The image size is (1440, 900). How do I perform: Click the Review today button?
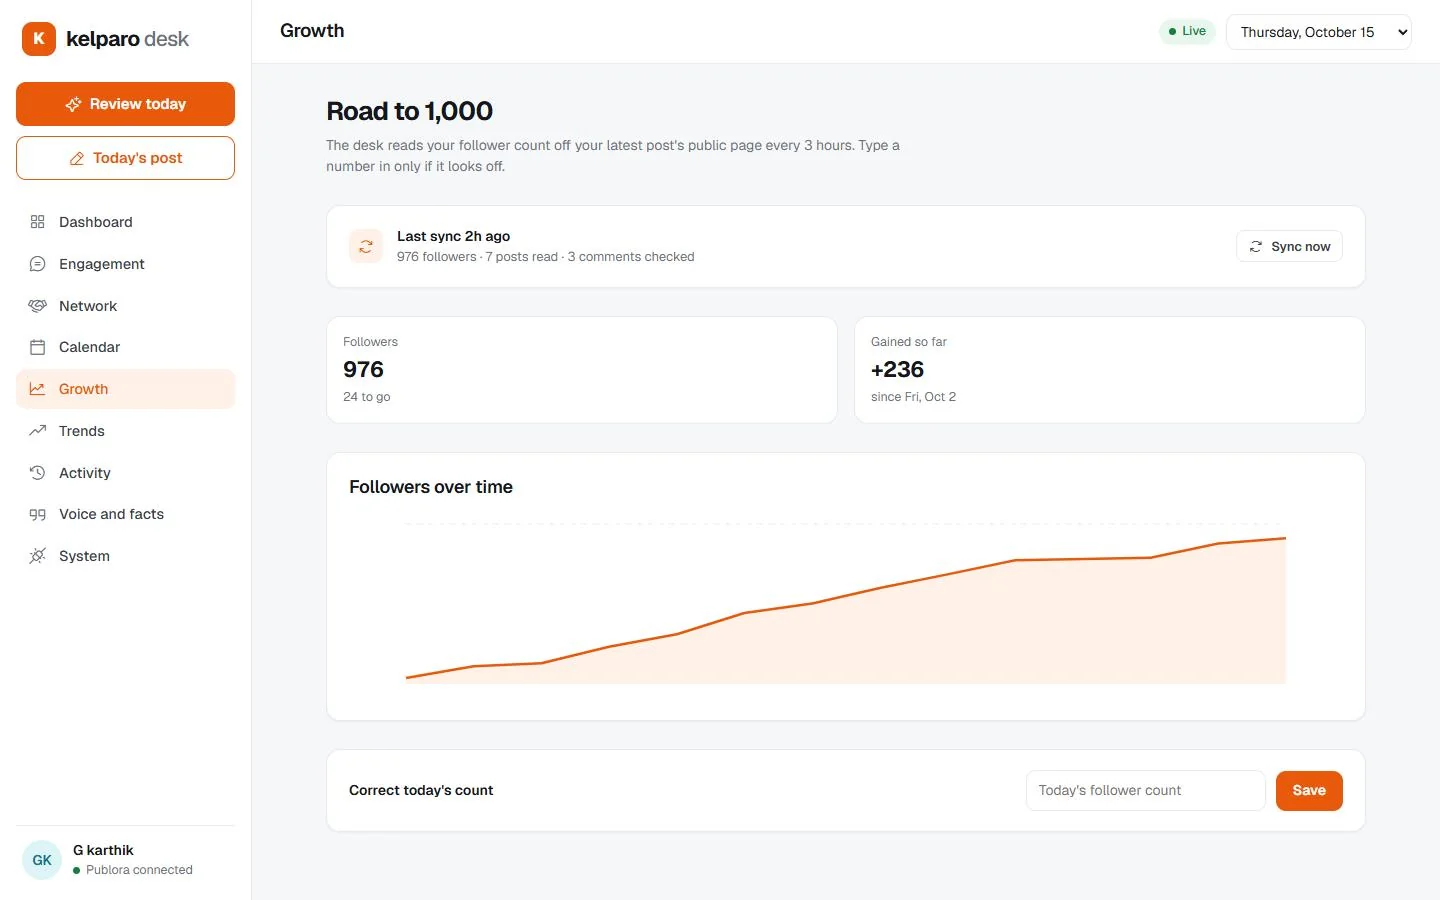click(x=125, y=104)
